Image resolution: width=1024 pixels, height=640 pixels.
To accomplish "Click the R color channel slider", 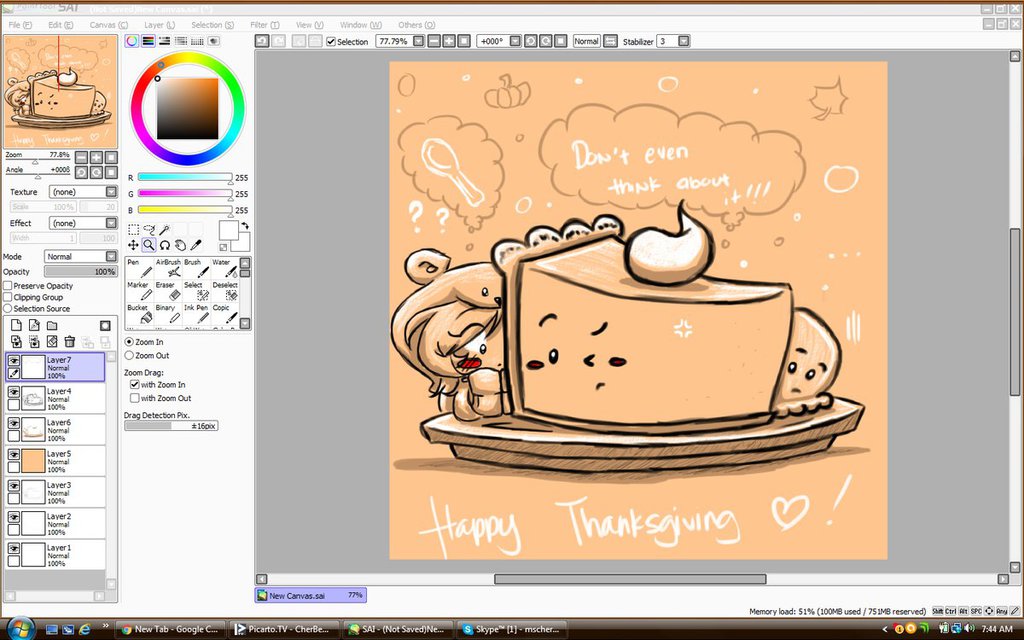I will tap(185, 177).
